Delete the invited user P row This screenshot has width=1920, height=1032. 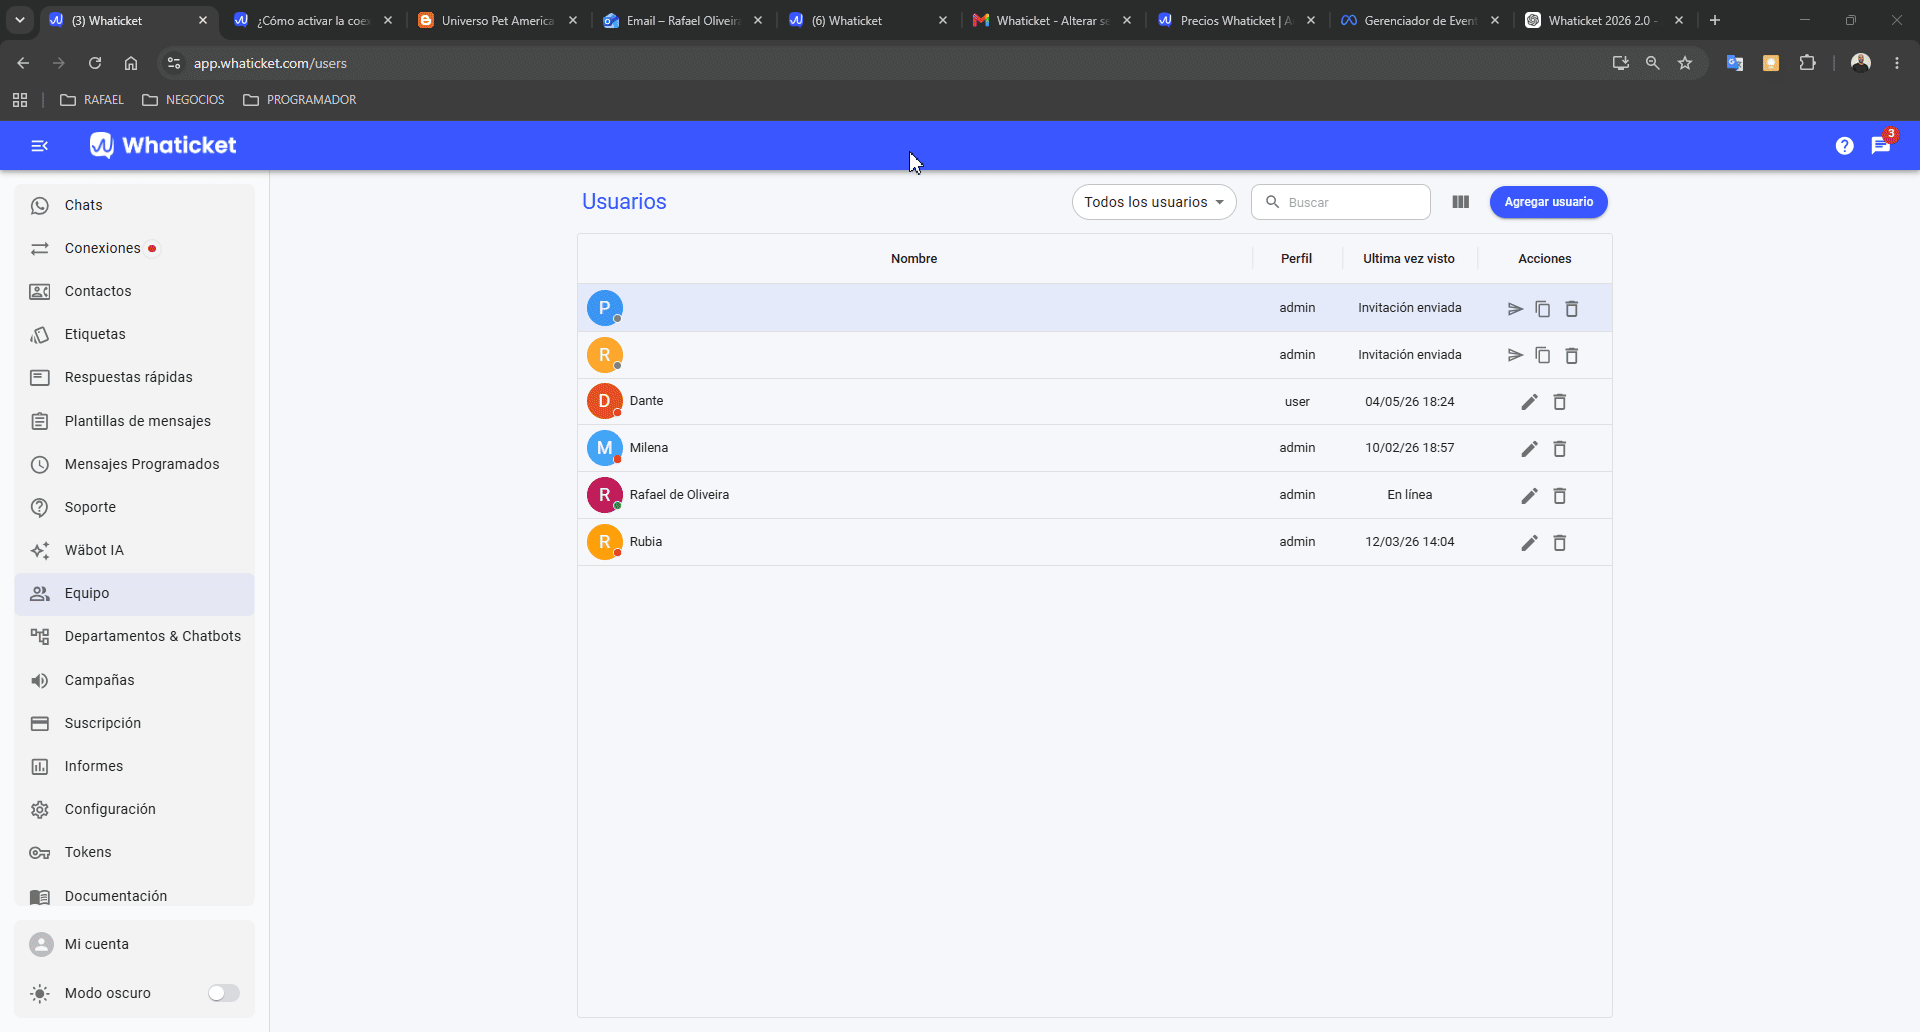[x=1572, y=309]
